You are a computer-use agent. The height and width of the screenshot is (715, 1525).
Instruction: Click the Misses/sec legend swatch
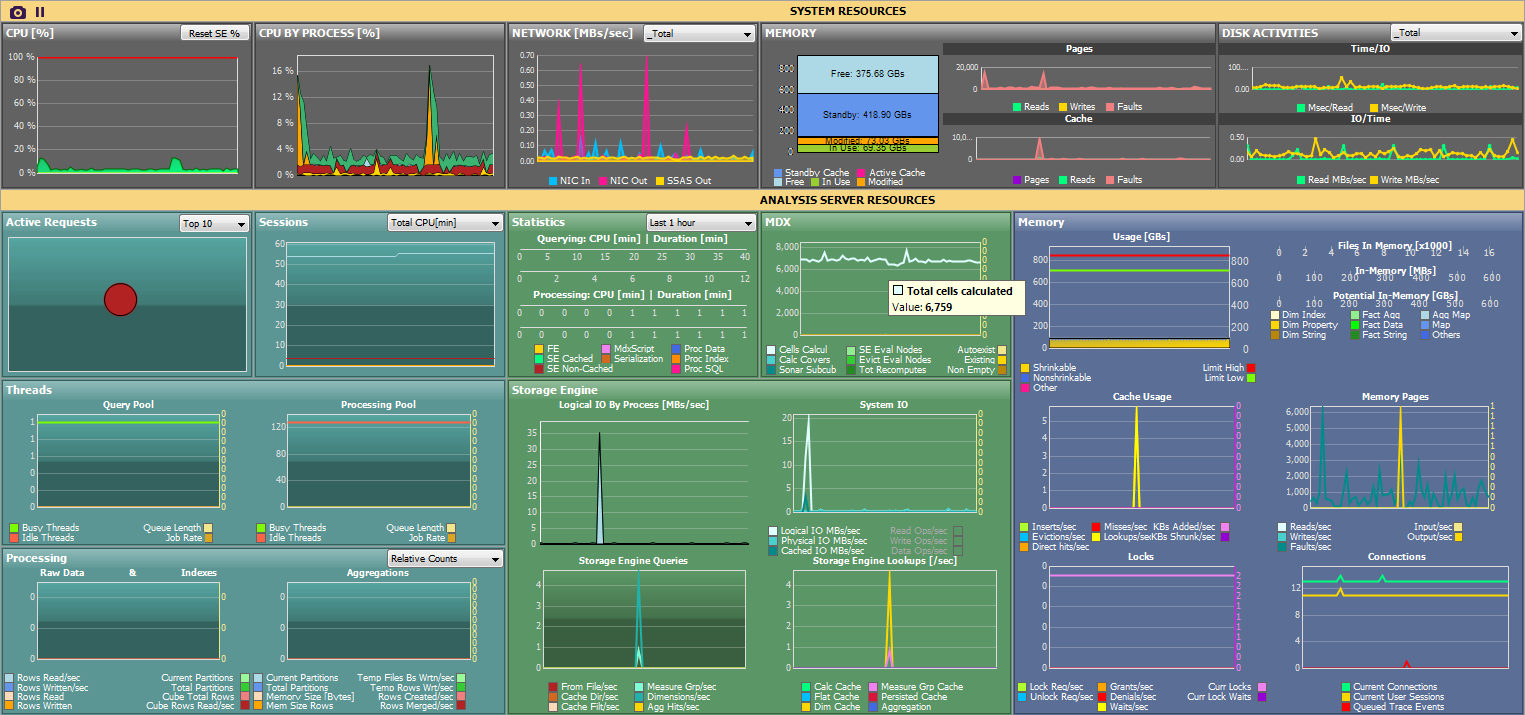pyautogui.click(x=1096, y=527)
